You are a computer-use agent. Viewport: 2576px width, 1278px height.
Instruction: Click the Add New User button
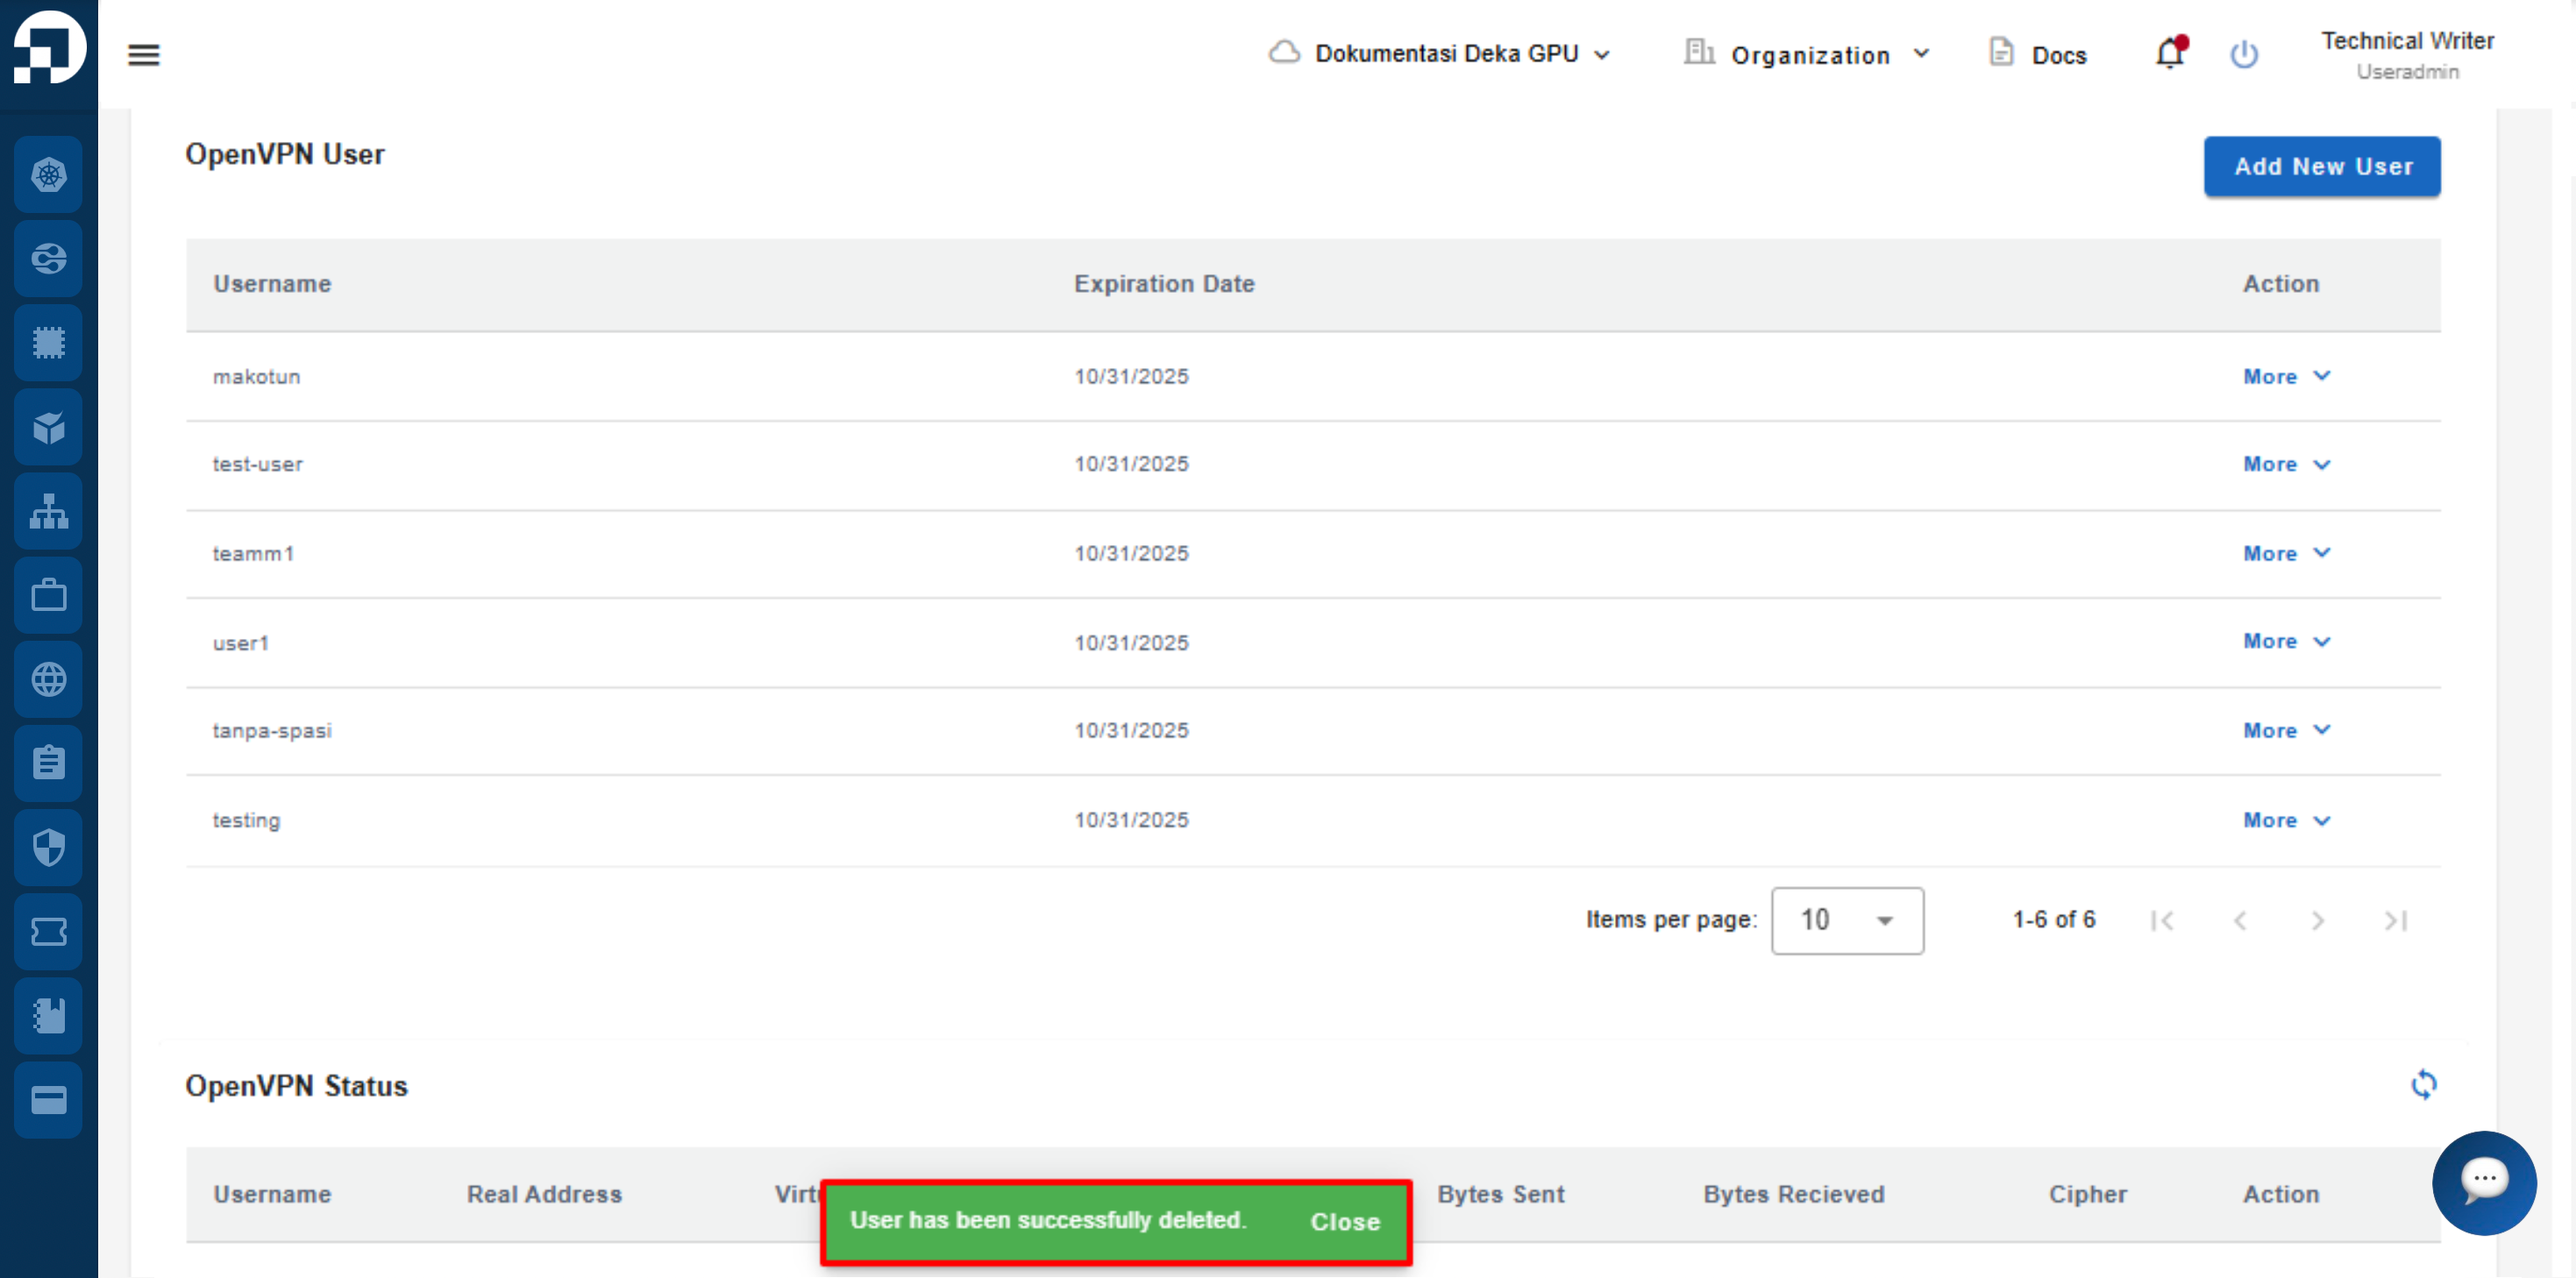point(2322,166)
